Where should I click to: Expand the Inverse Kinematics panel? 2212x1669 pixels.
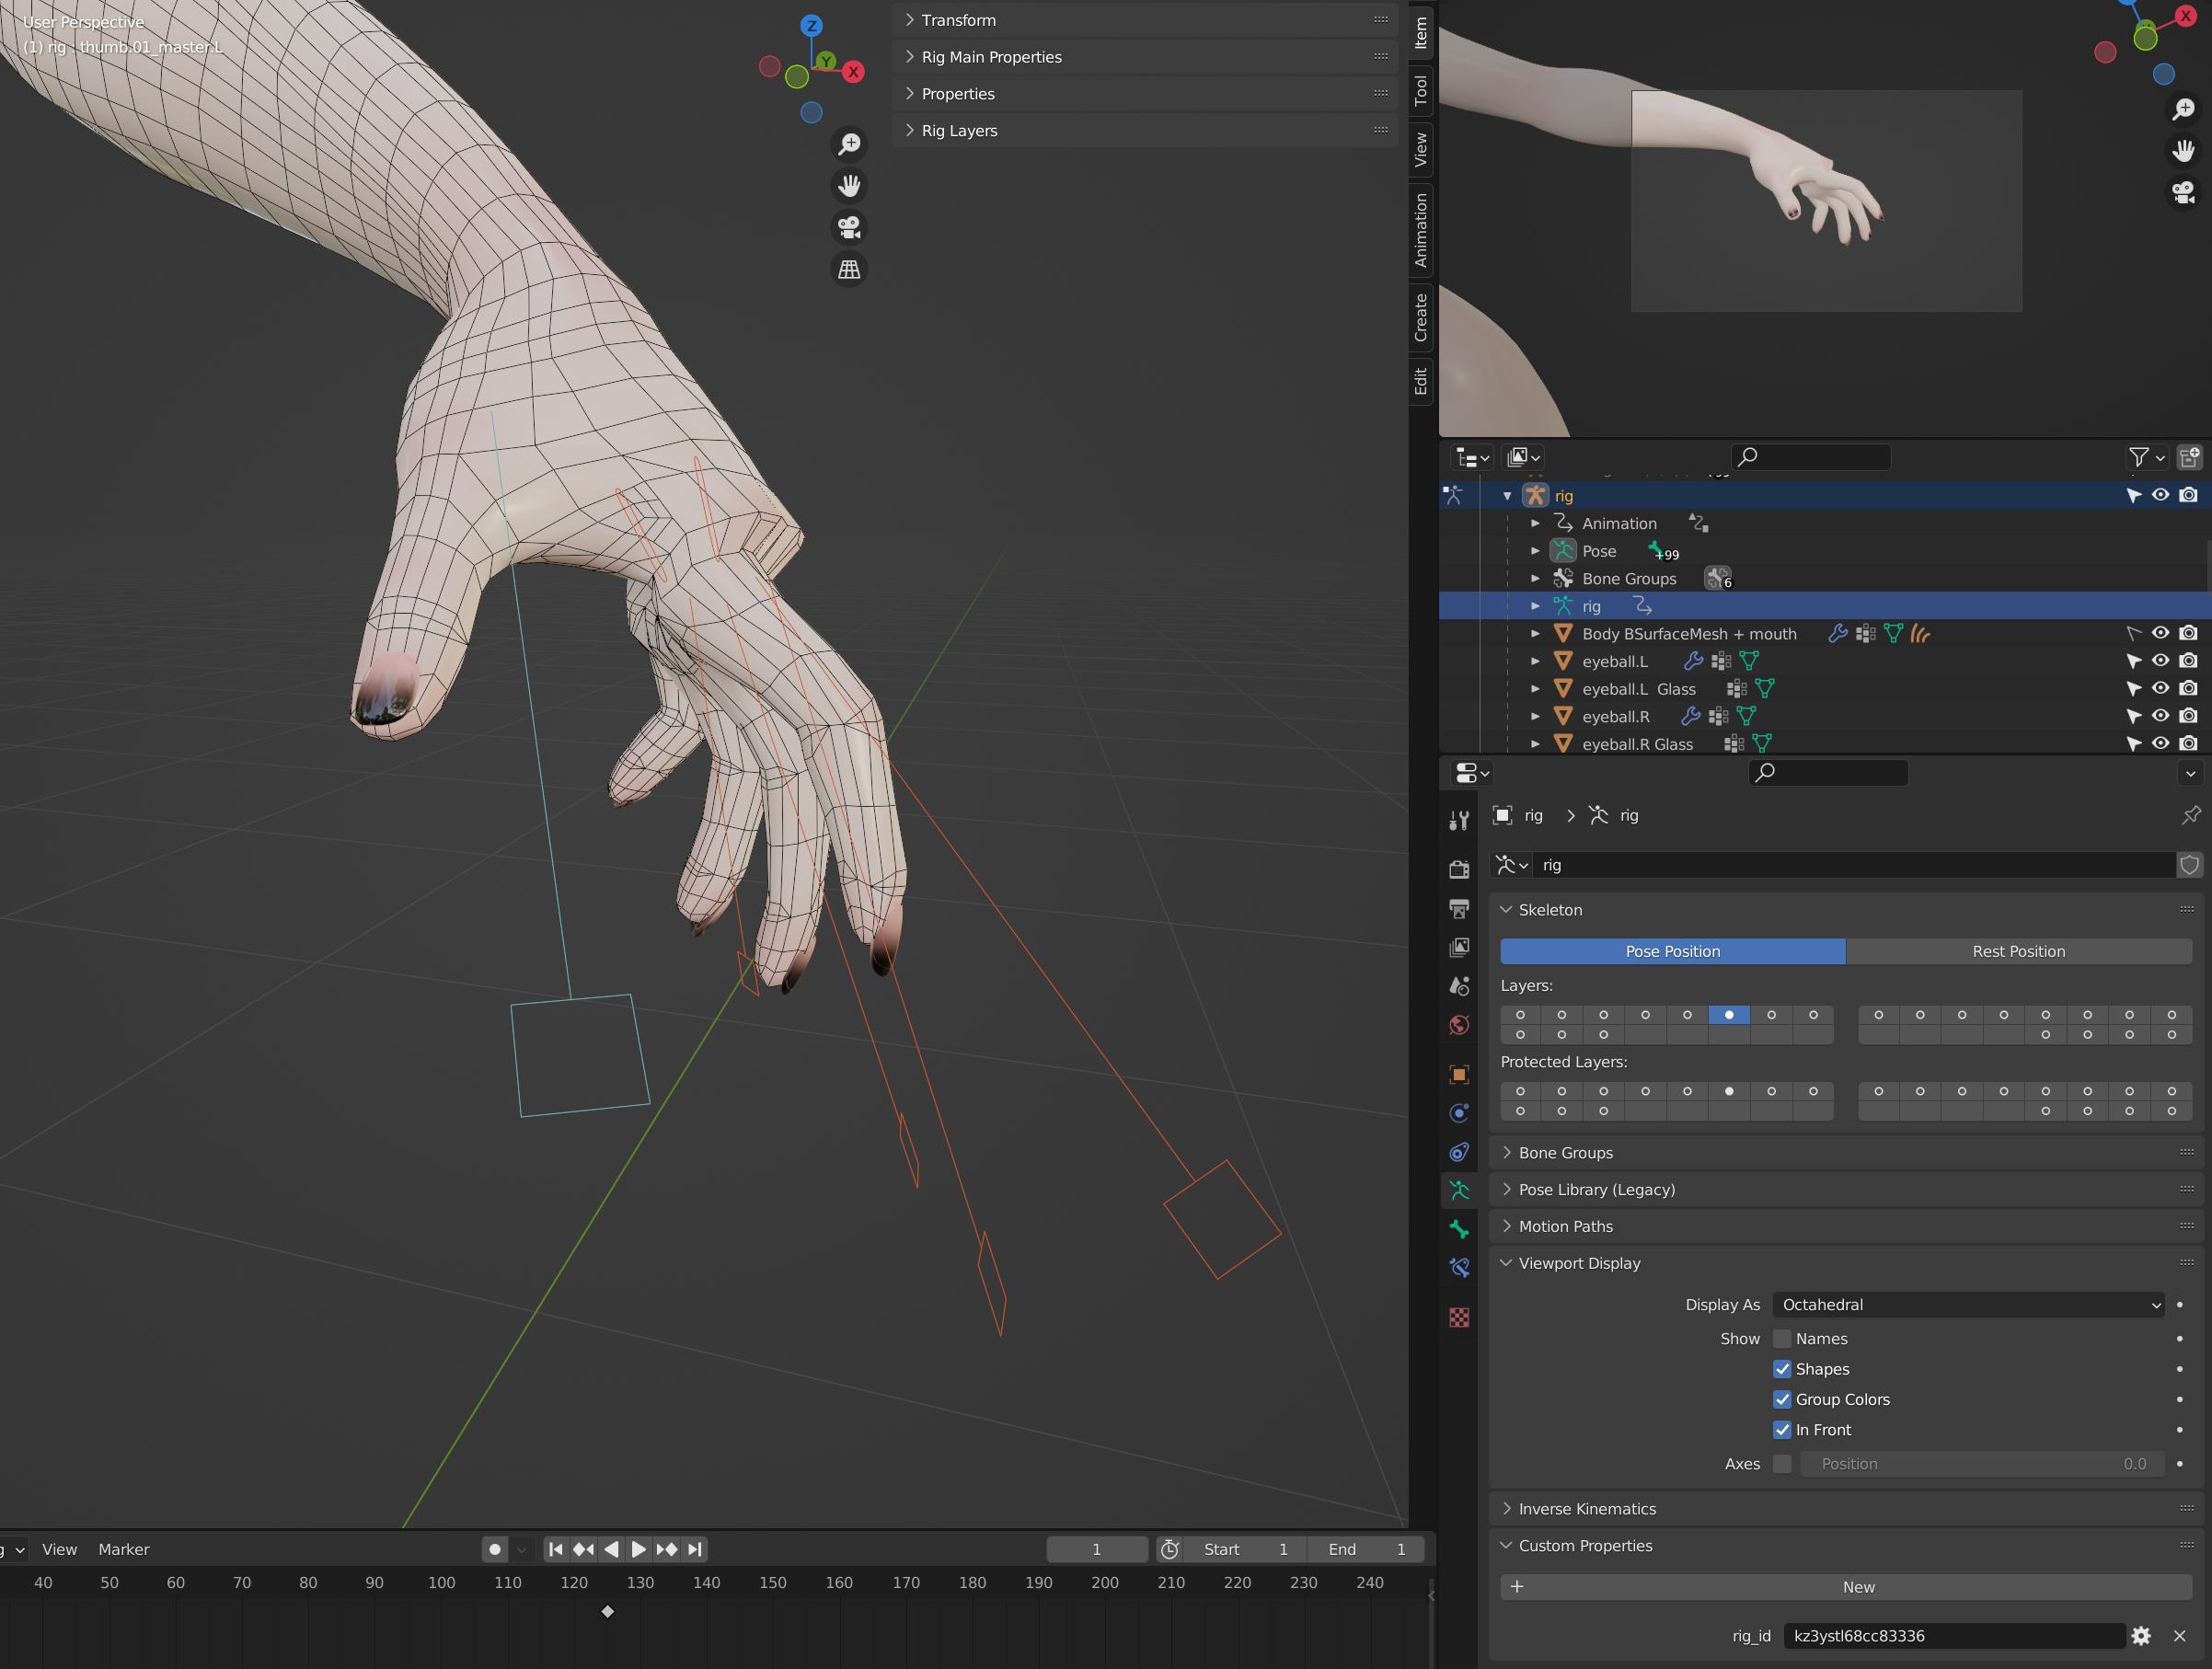(x=1846, y=1509)
